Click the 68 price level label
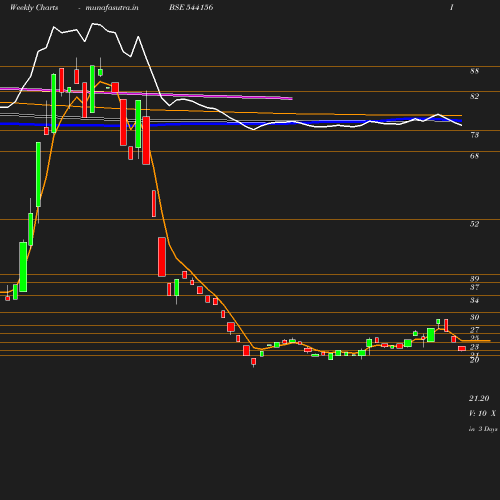Viewport: 500px width, 500px height. [x=474, y=156]
